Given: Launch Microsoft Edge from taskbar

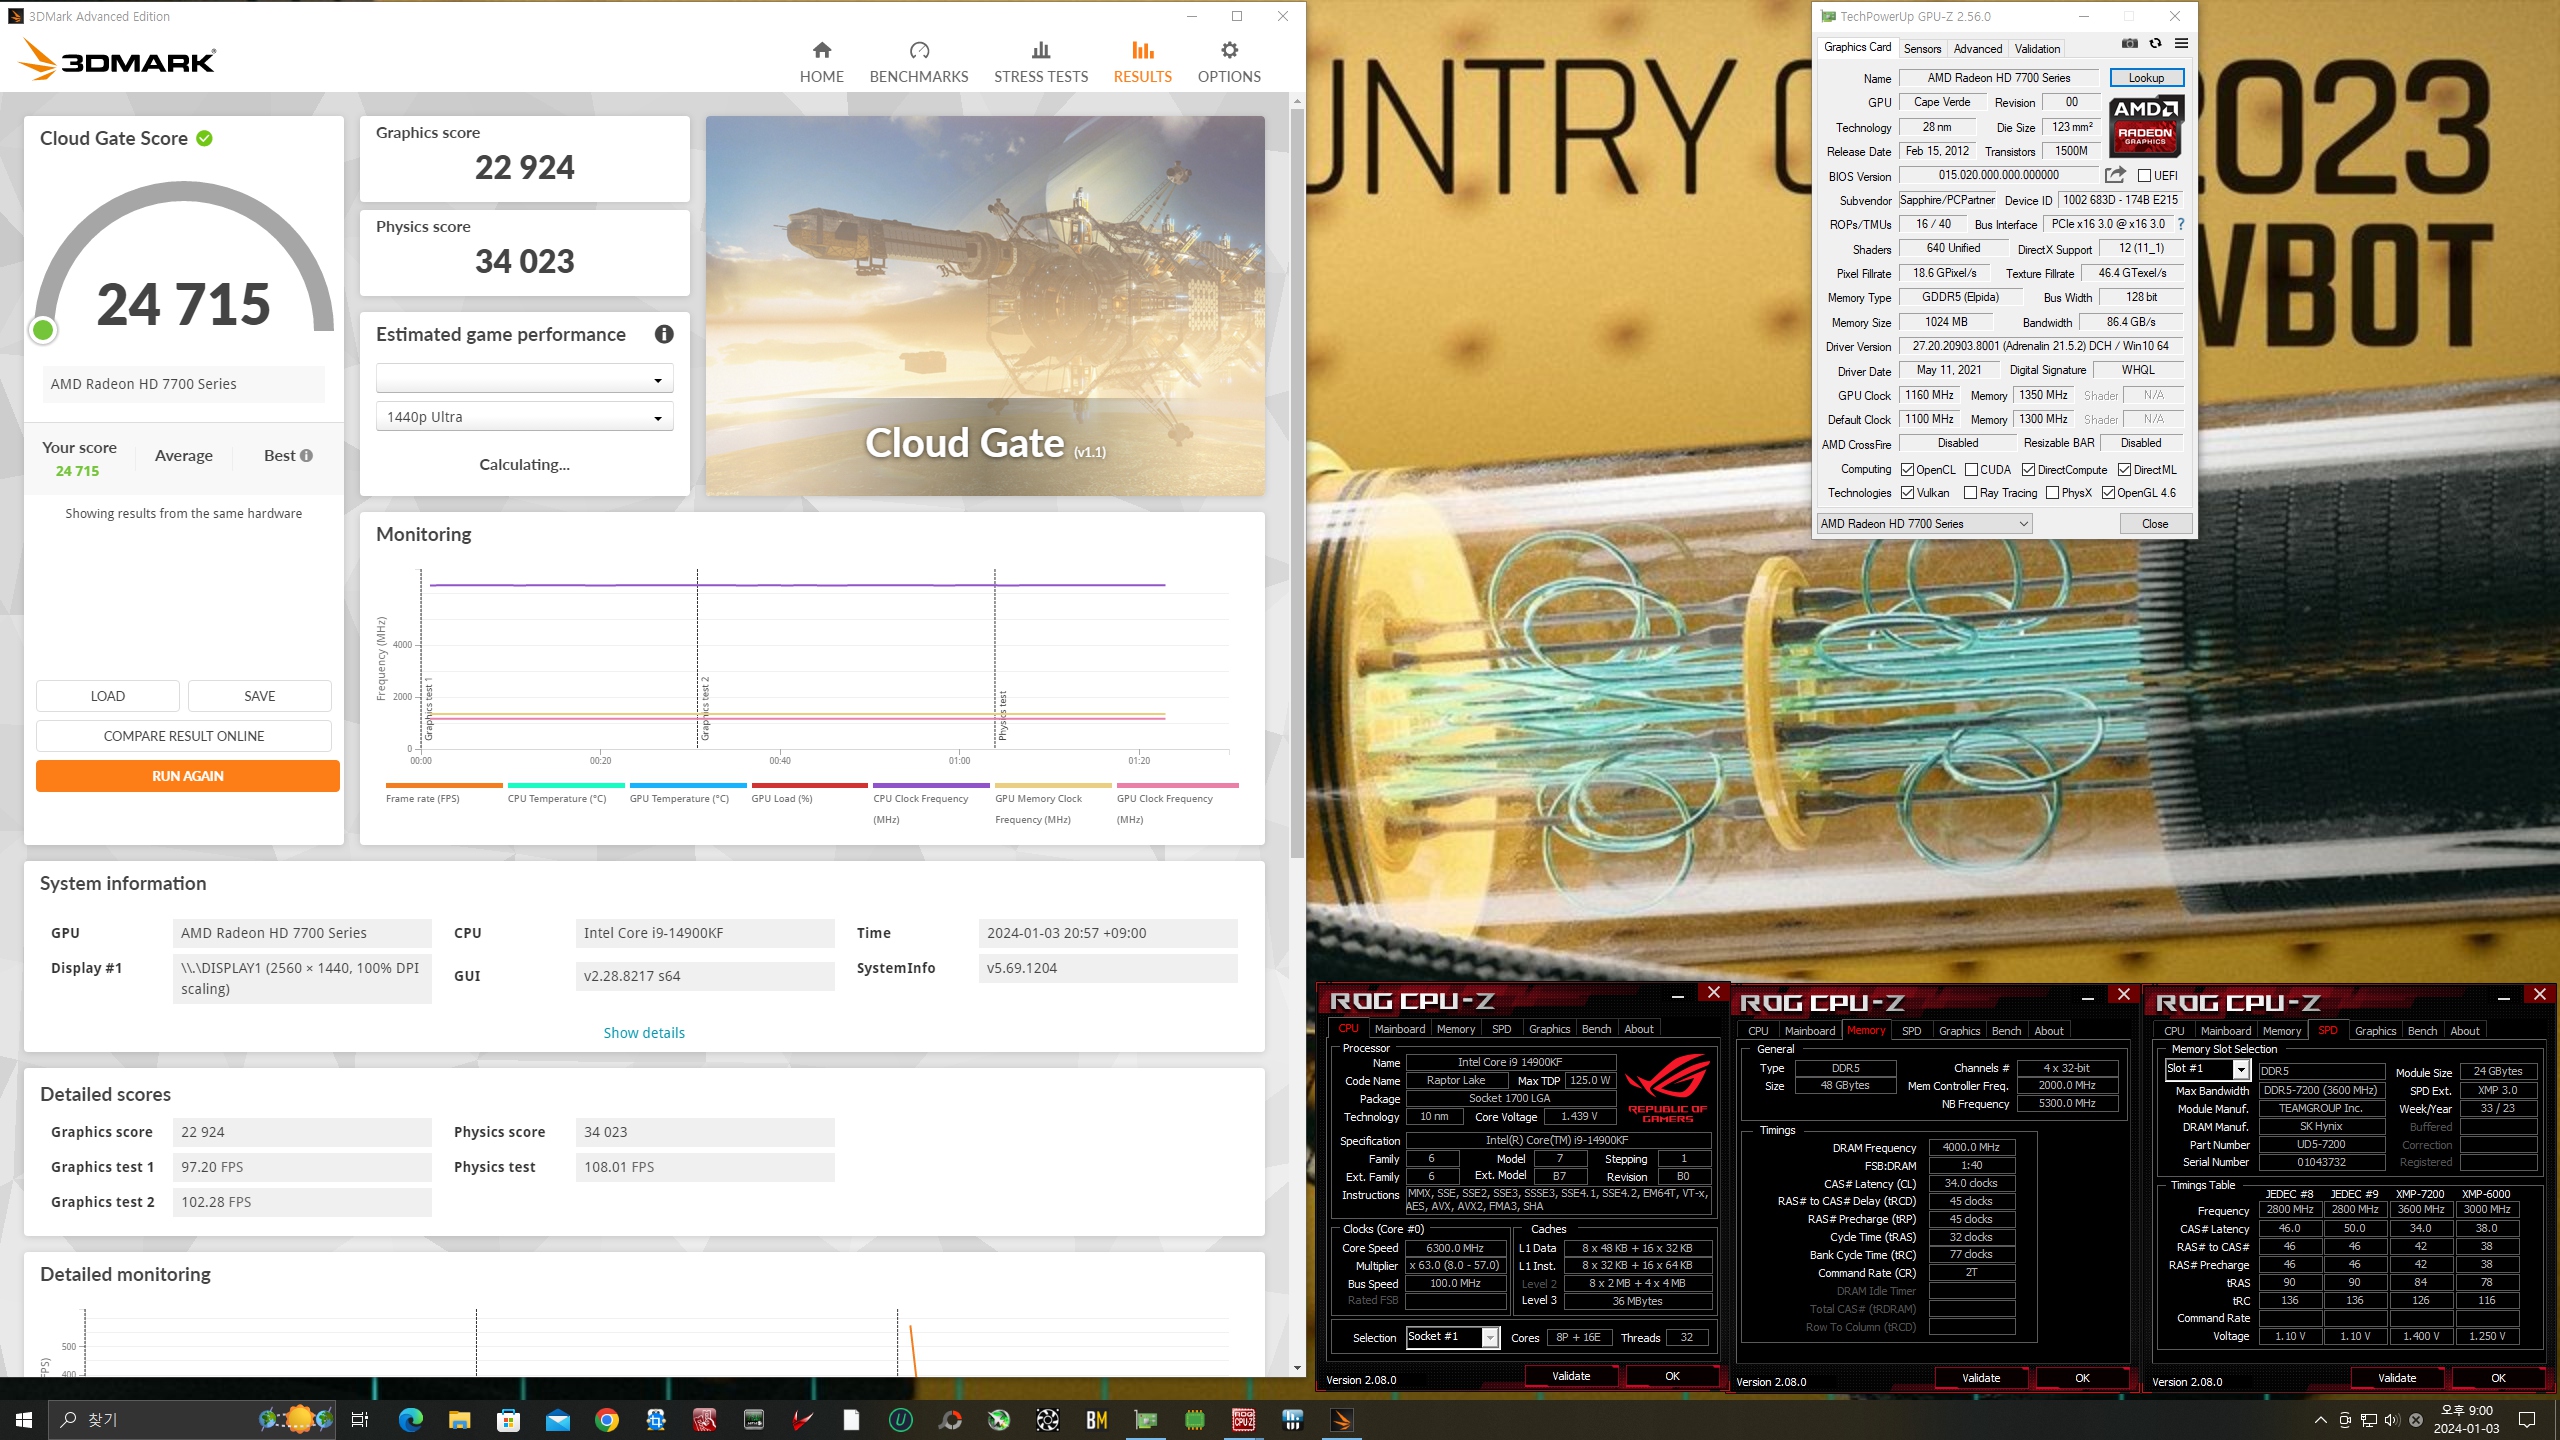Looking at the screenshot, I should pos(410,1419).
